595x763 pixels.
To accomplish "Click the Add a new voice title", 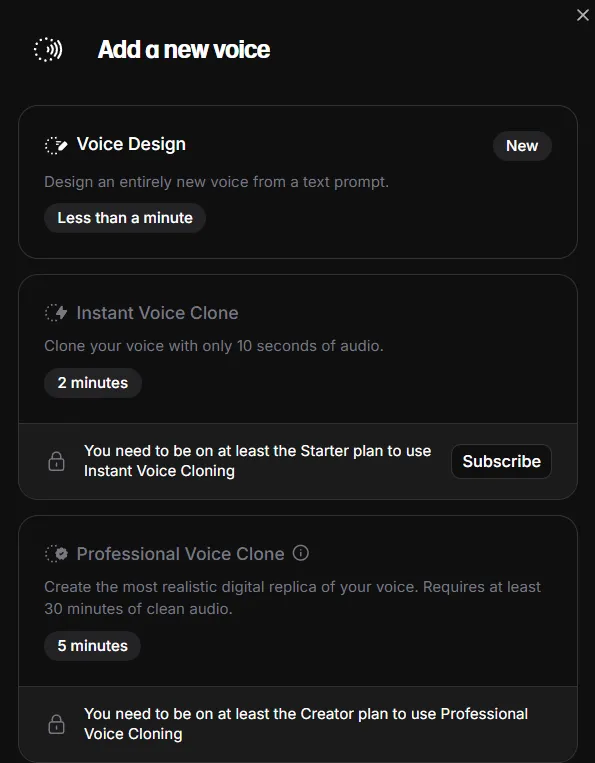I will coord(184,50).
